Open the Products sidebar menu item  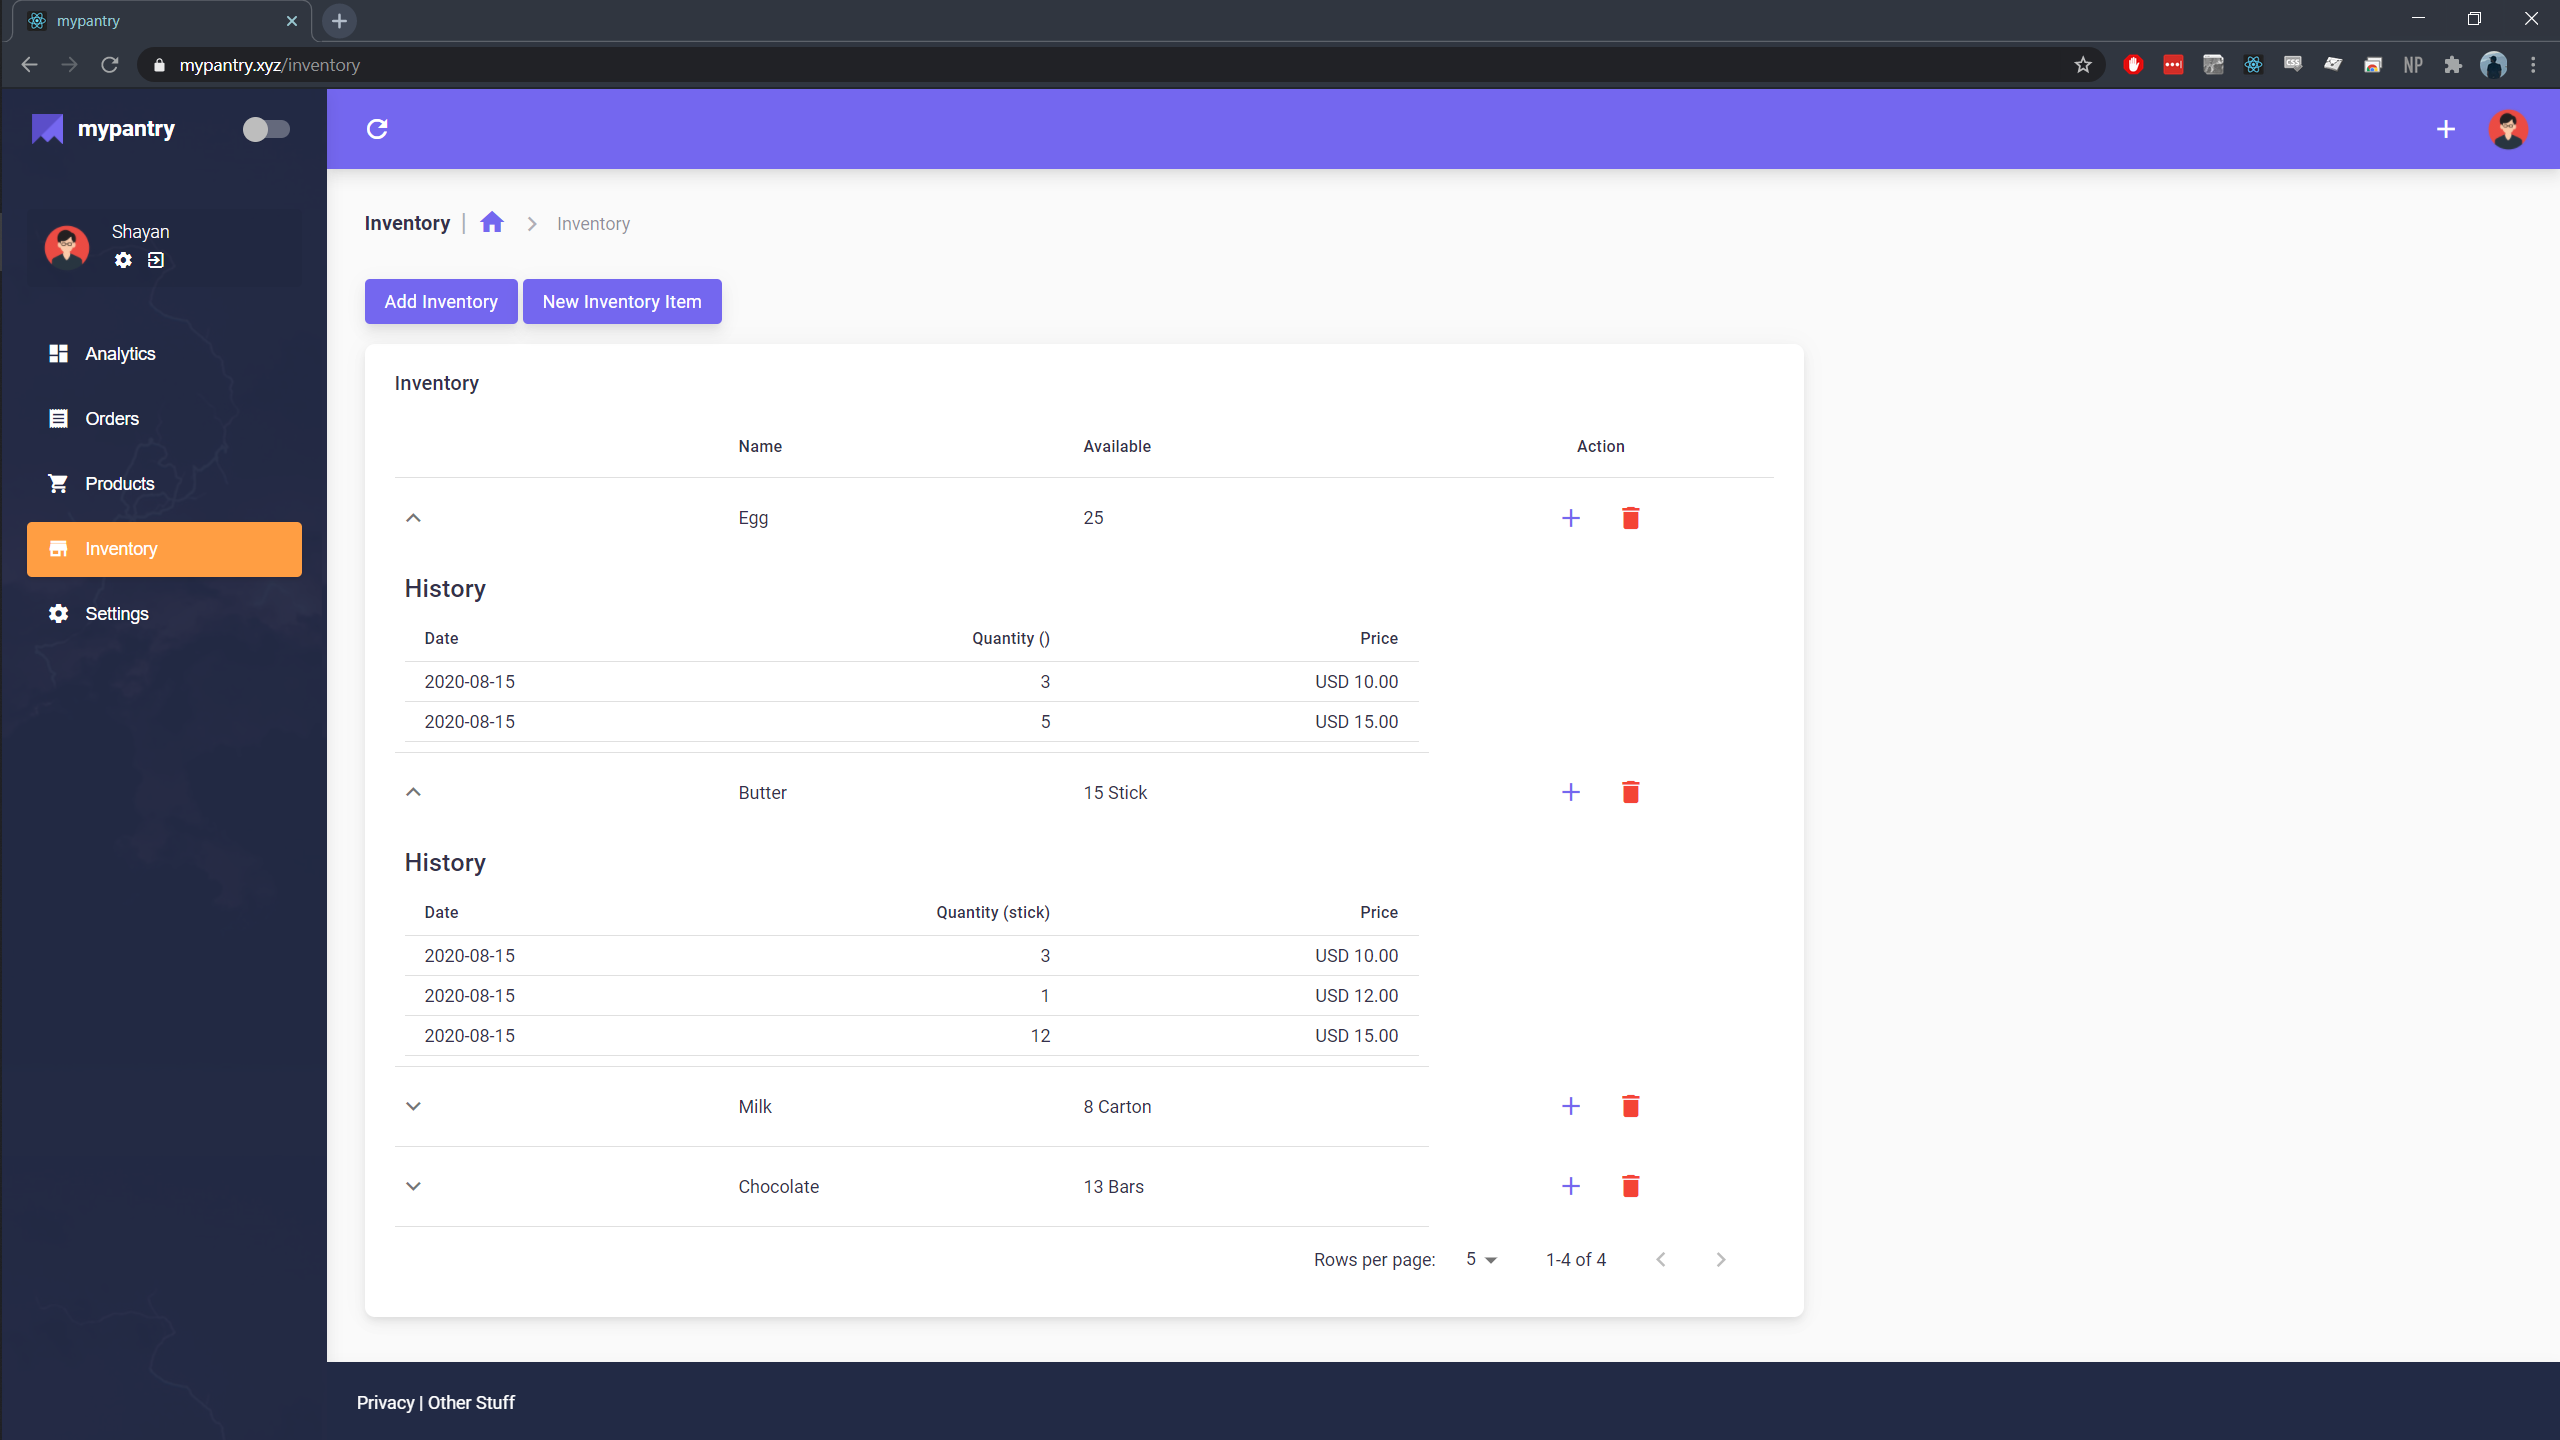pos(120,484)
